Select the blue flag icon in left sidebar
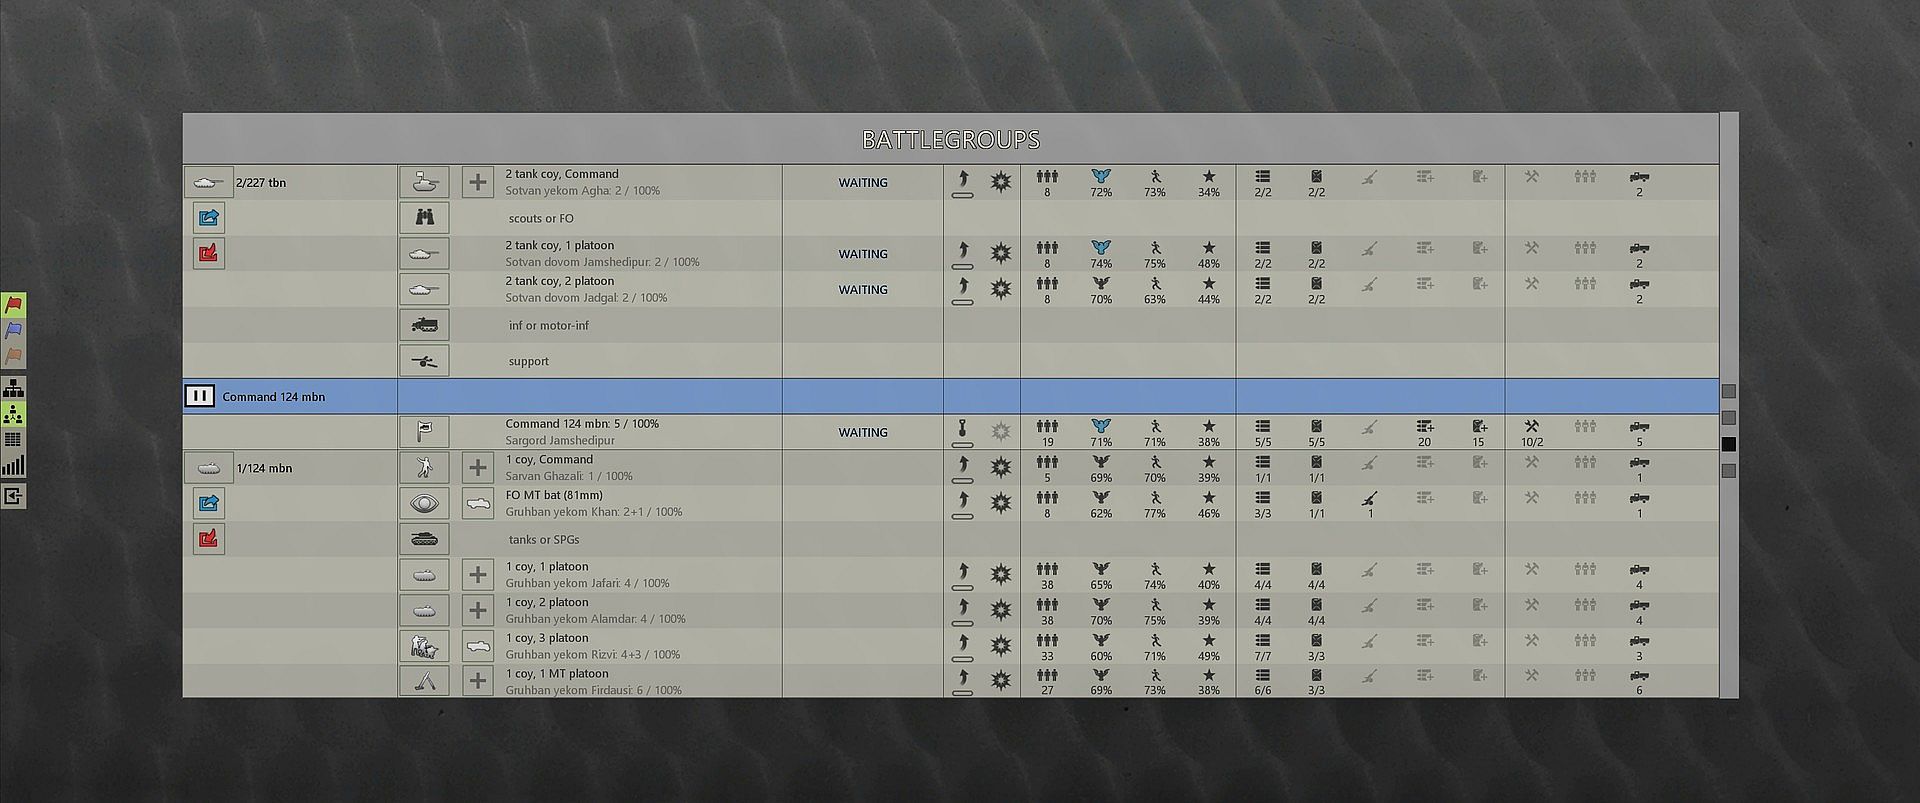The image size is (1920, 803). tap(13, 331)
